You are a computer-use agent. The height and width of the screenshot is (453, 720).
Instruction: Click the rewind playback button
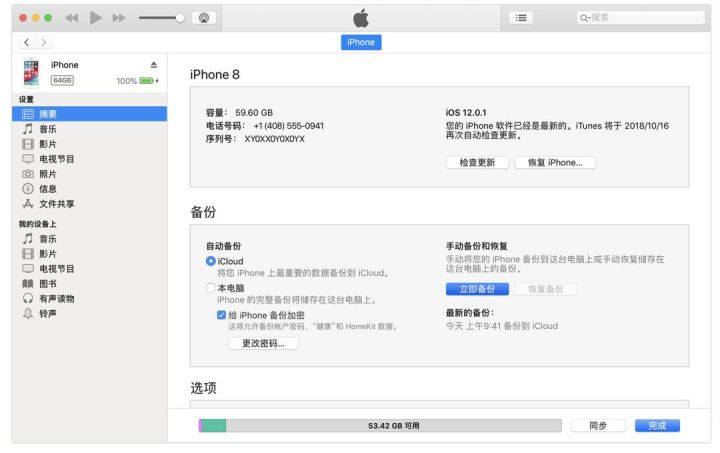point(72,18)
